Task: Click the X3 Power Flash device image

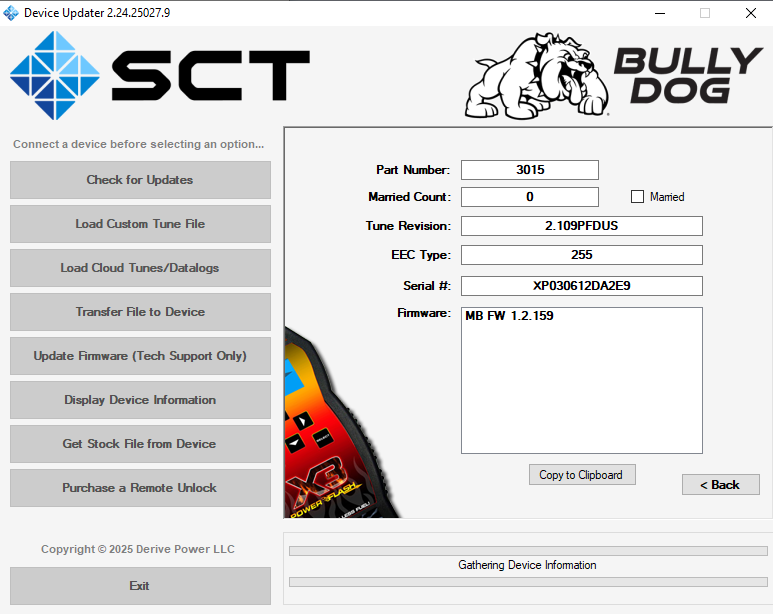Action: [335, 434]
